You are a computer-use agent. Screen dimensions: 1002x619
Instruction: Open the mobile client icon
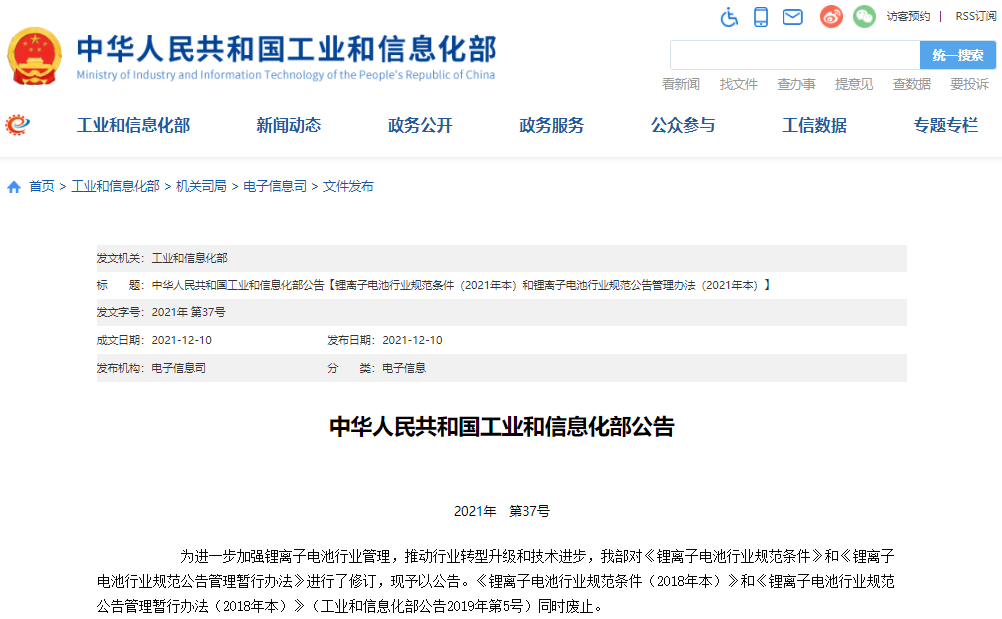762,17
